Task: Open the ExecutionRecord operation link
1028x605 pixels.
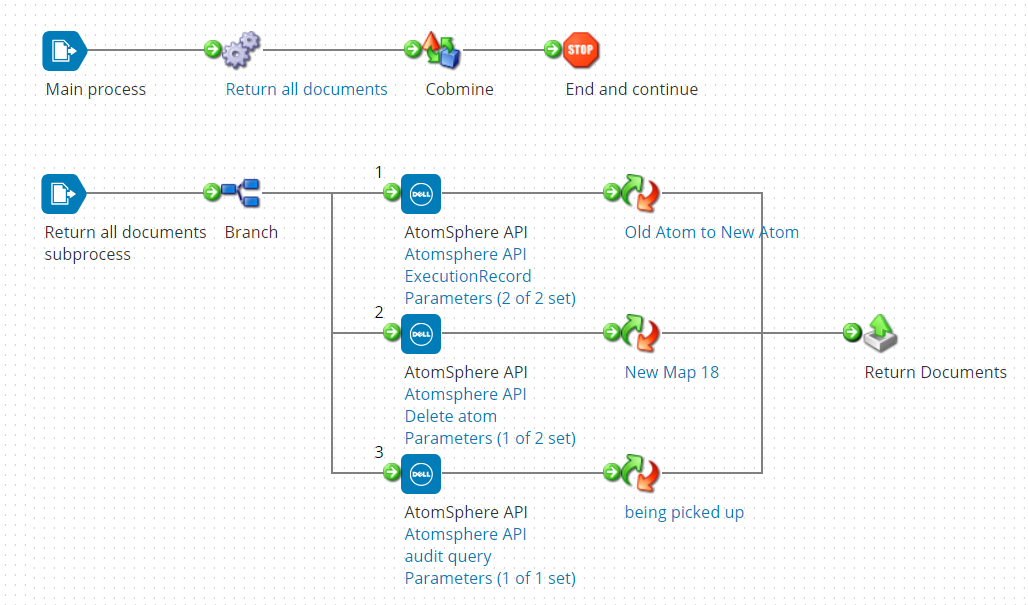Action: point(468,276)
